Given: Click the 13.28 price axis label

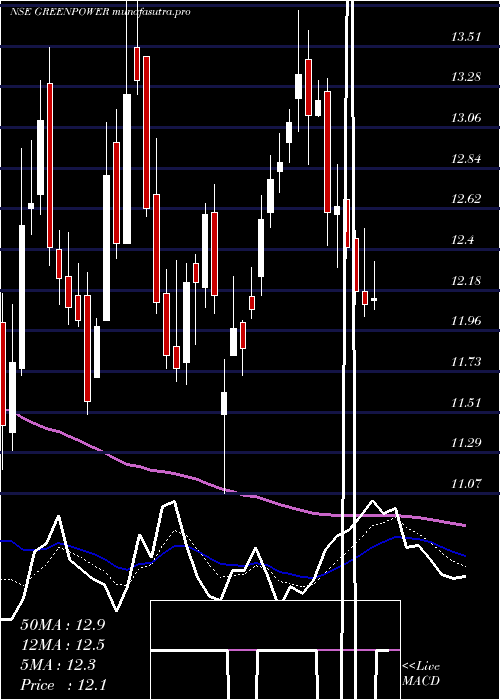Looking at the screenshot, I should tap(466, 77).
